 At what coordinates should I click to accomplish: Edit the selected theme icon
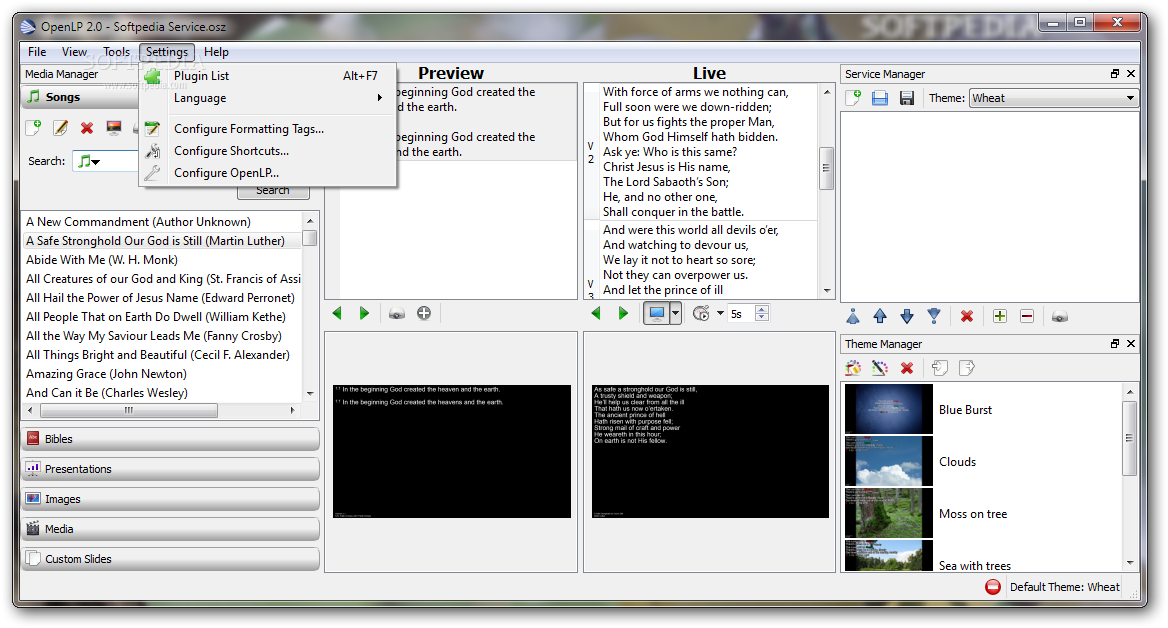(x=880, y=368)
